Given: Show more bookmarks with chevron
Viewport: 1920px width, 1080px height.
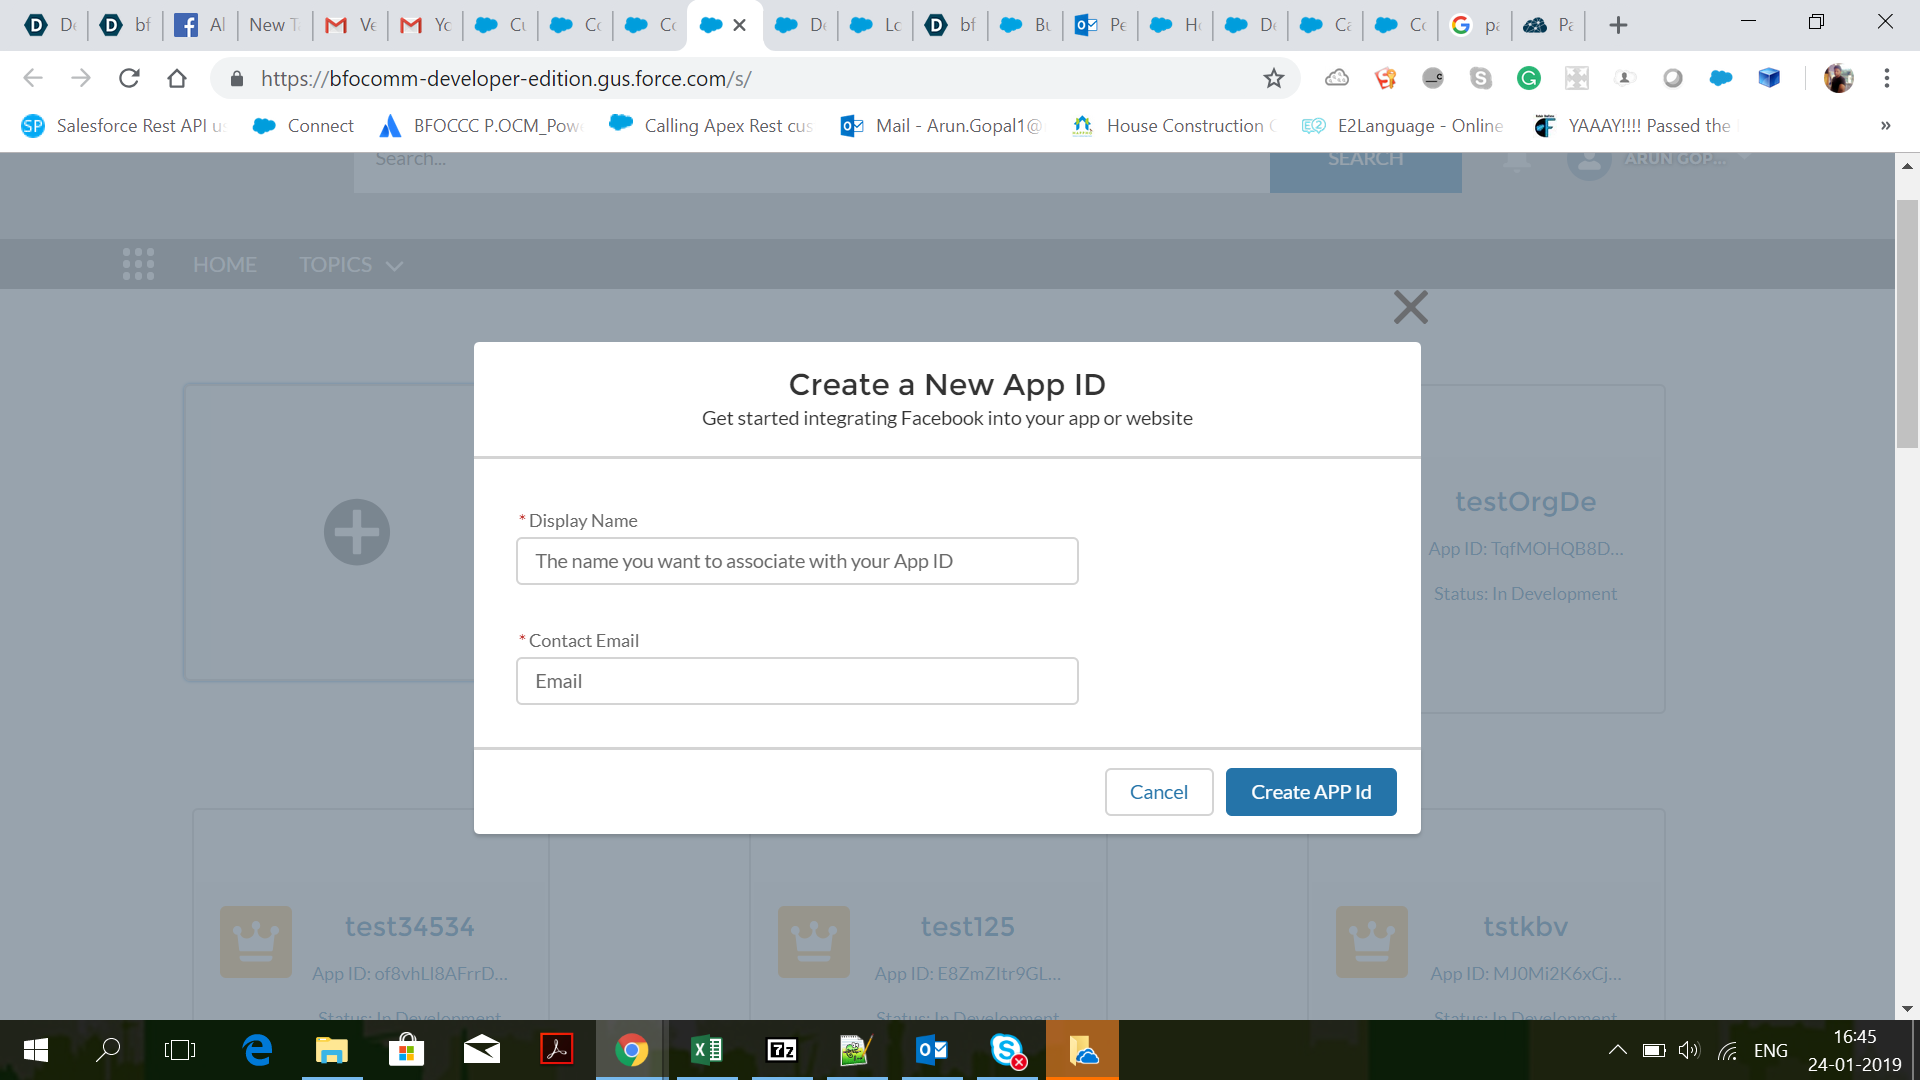Looking at the screenshot, I should coord(1885,126).
